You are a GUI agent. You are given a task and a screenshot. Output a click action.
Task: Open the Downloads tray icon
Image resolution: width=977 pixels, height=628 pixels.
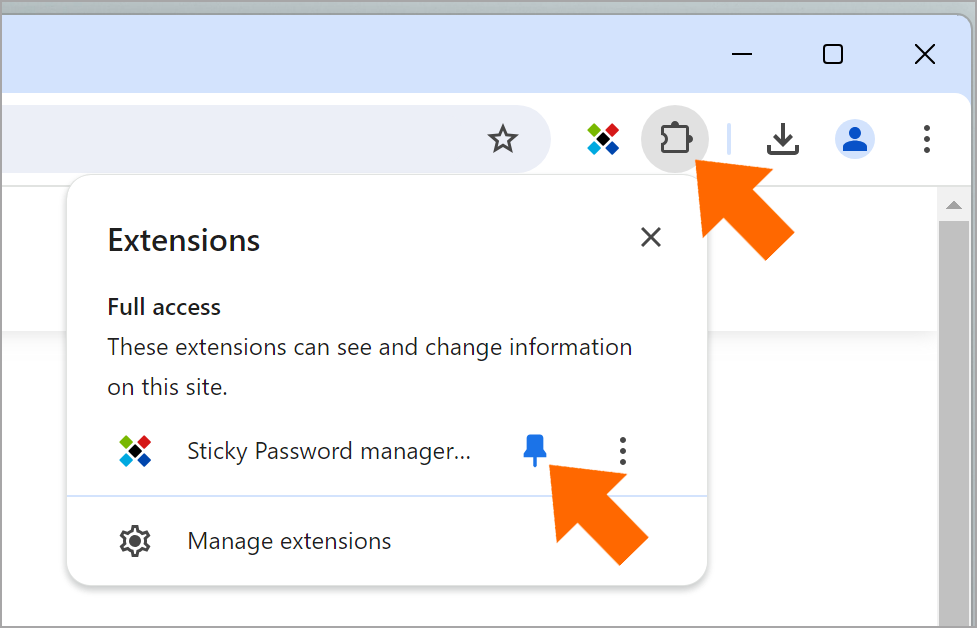783,139
